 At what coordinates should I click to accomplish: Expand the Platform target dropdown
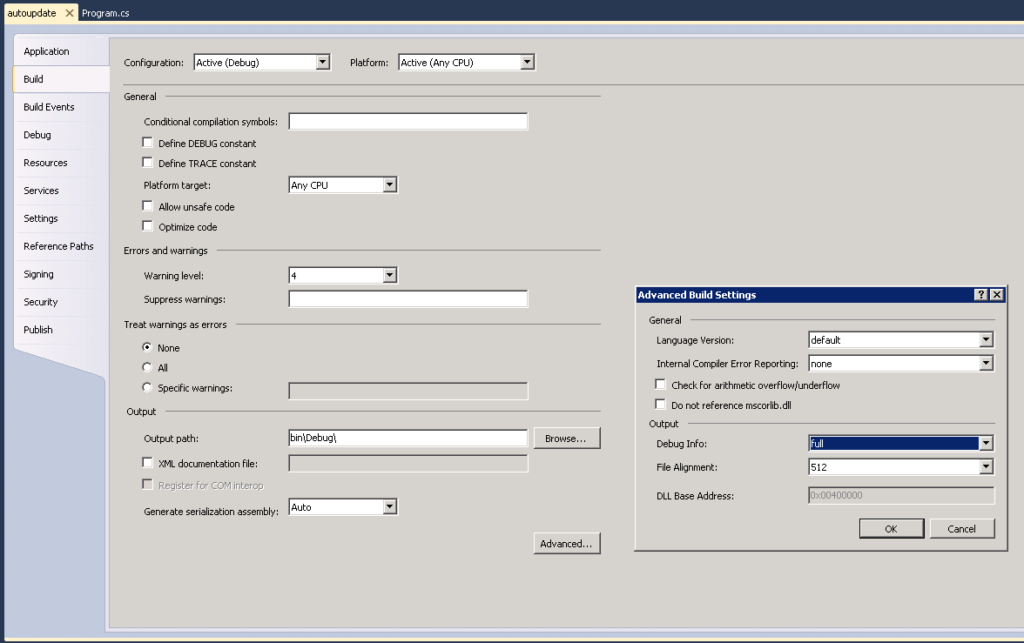click(x=390, y=185)
